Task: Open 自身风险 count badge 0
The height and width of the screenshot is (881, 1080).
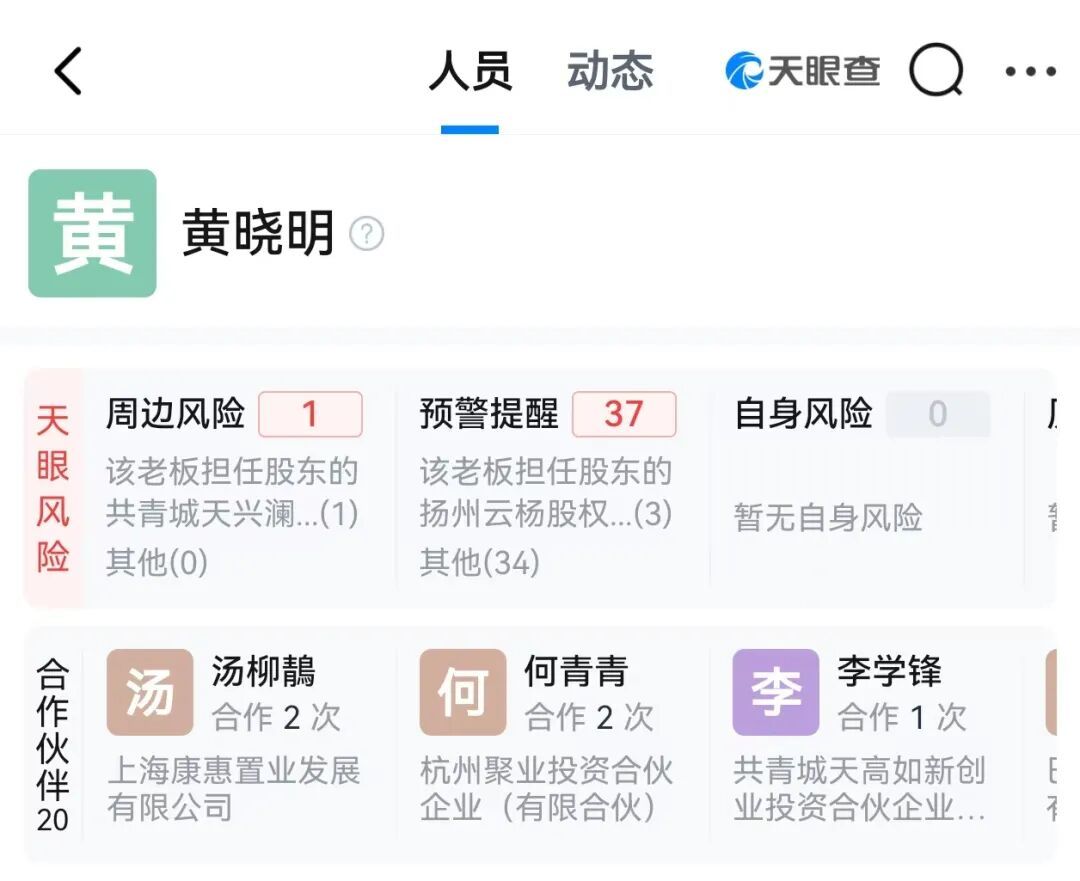Action: tap(937, 414)
